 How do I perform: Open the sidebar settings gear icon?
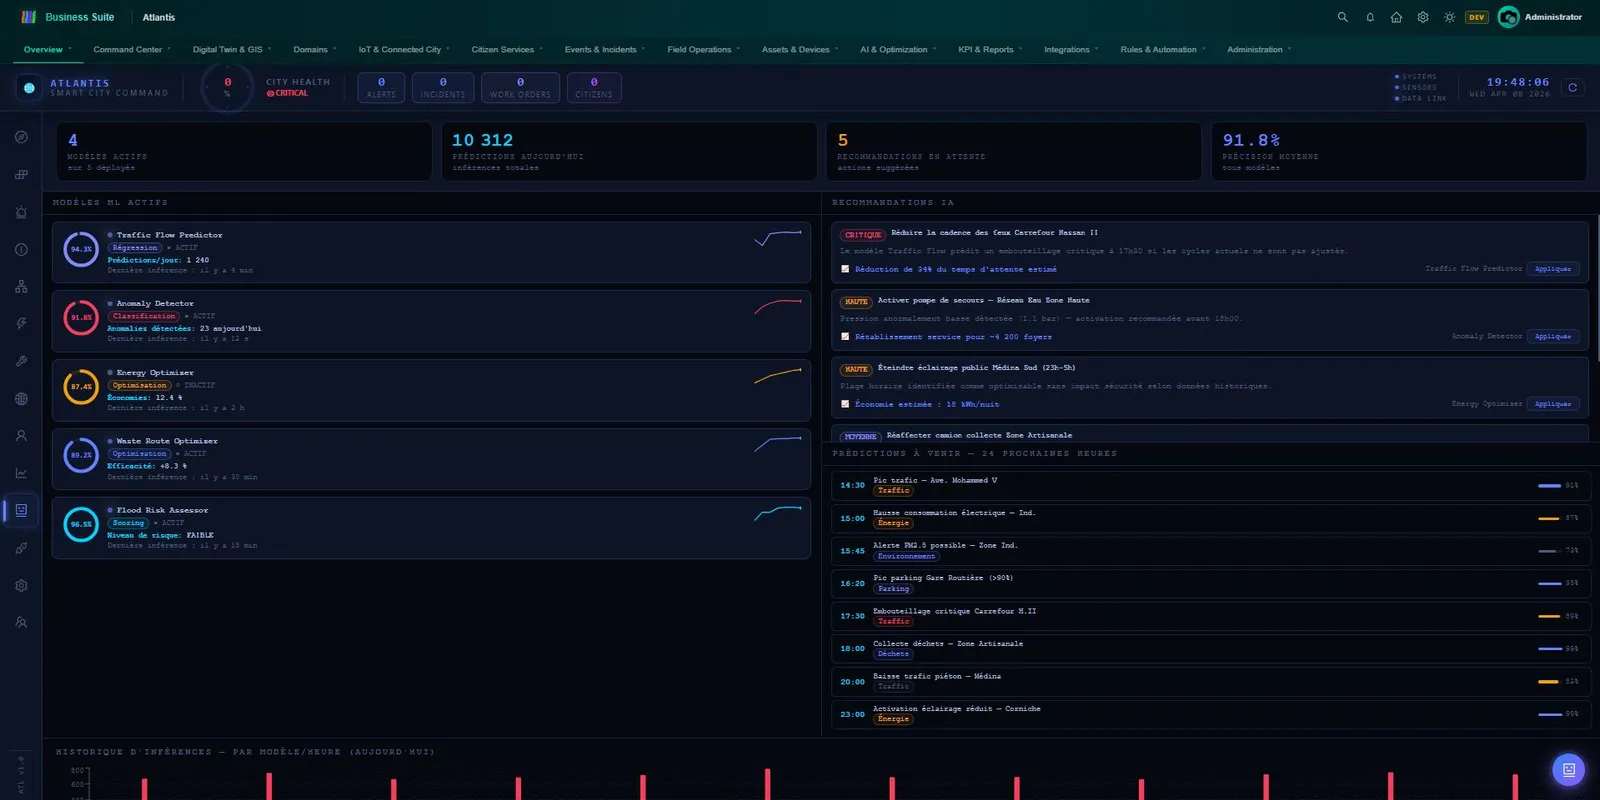tap(21, 585)
